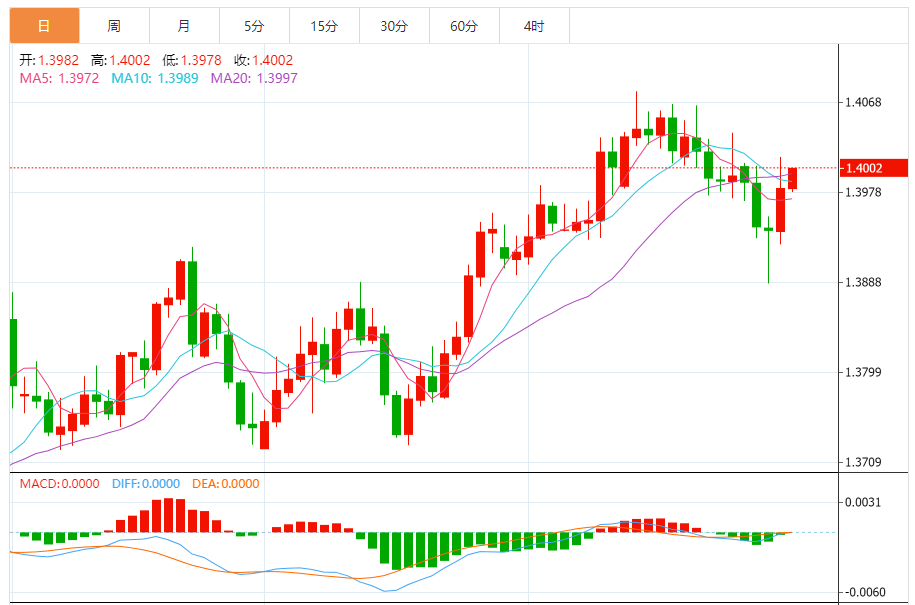Viewport: 915px width, 605px height.
Task: Click the MACD indicator label
Action: click(59, 484)
